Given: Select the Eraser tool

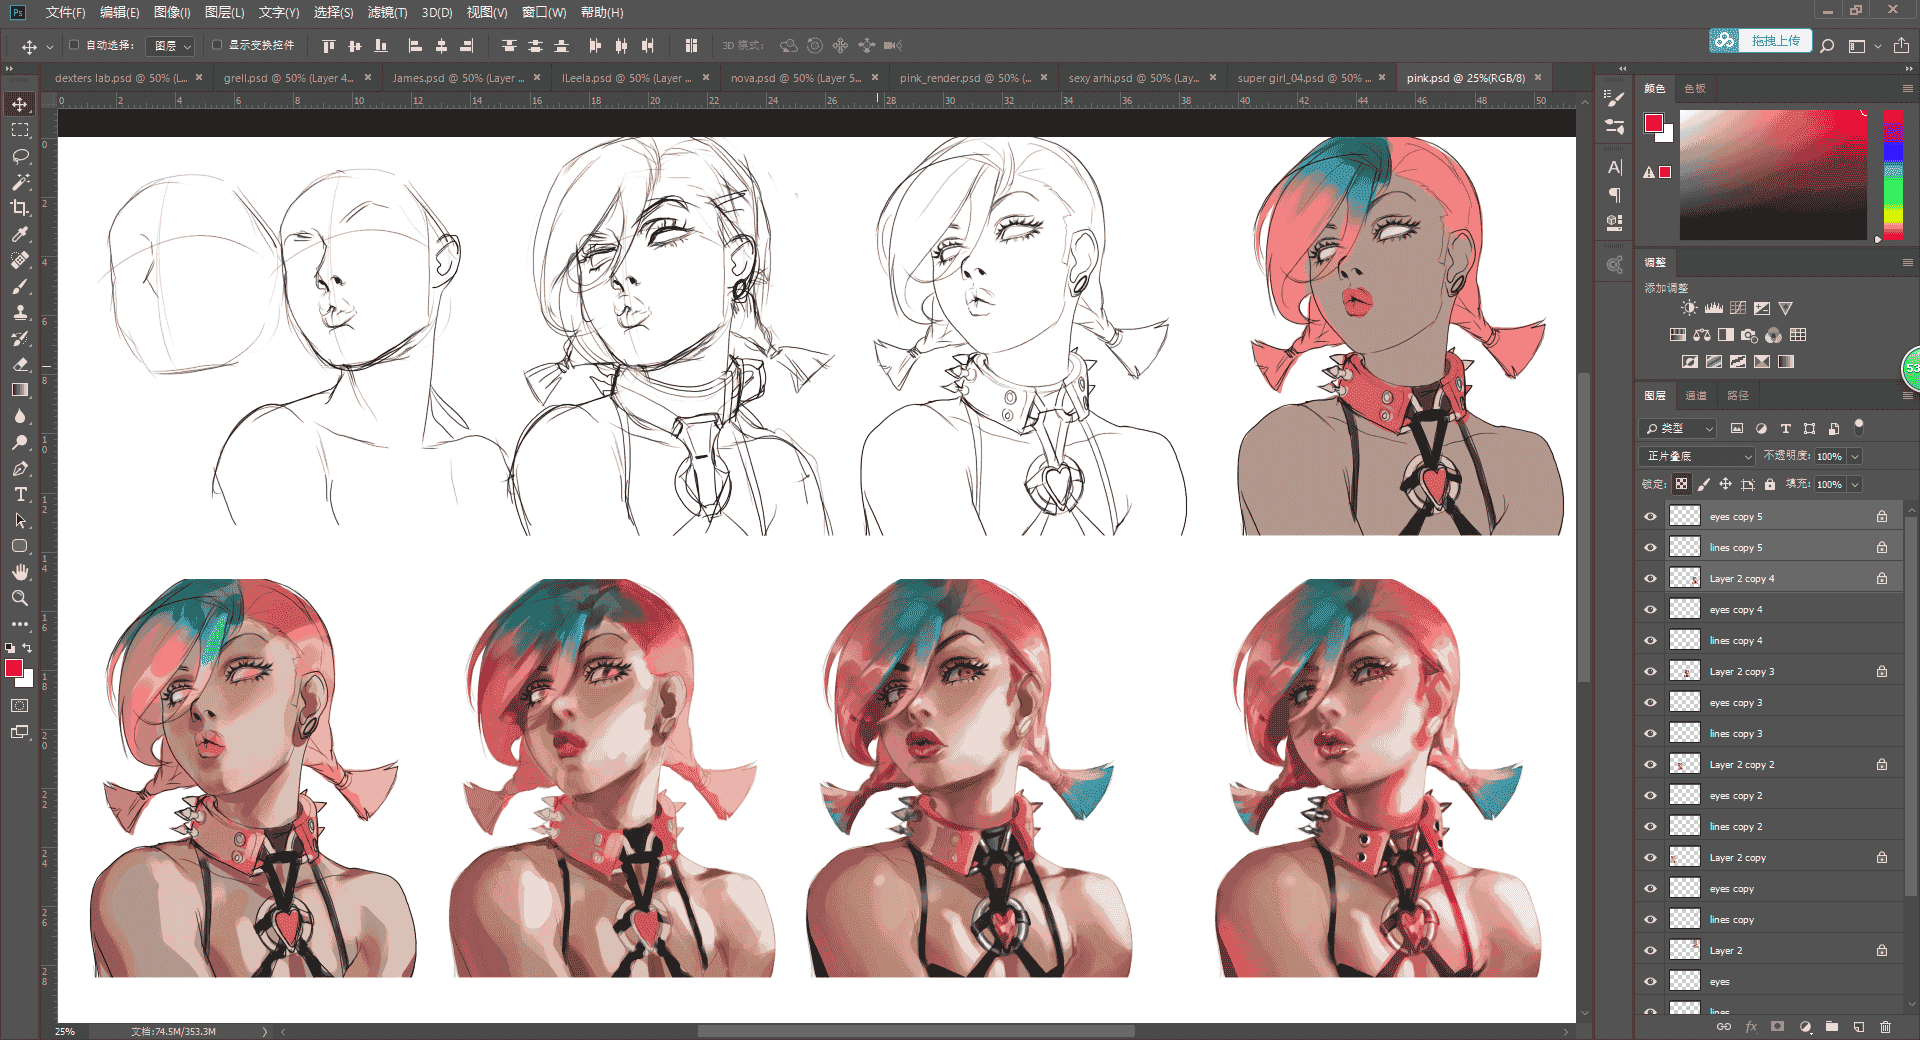Looking at the screenshot, I should click(x=20, y=364).
